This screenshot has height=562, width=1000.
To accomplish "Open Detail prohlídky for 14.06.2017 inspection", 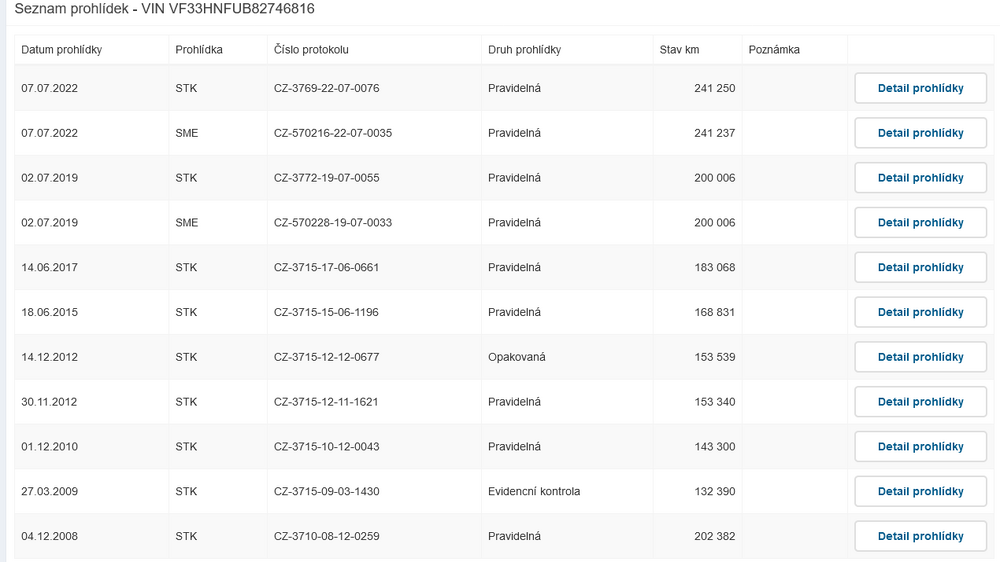I will 920,267.
